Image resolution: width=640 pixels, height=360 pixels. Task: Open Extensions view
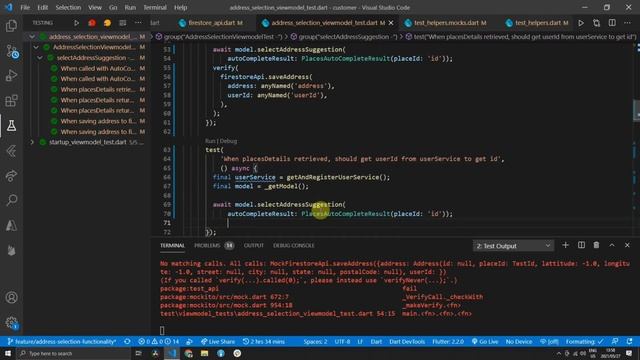[11, 101]
